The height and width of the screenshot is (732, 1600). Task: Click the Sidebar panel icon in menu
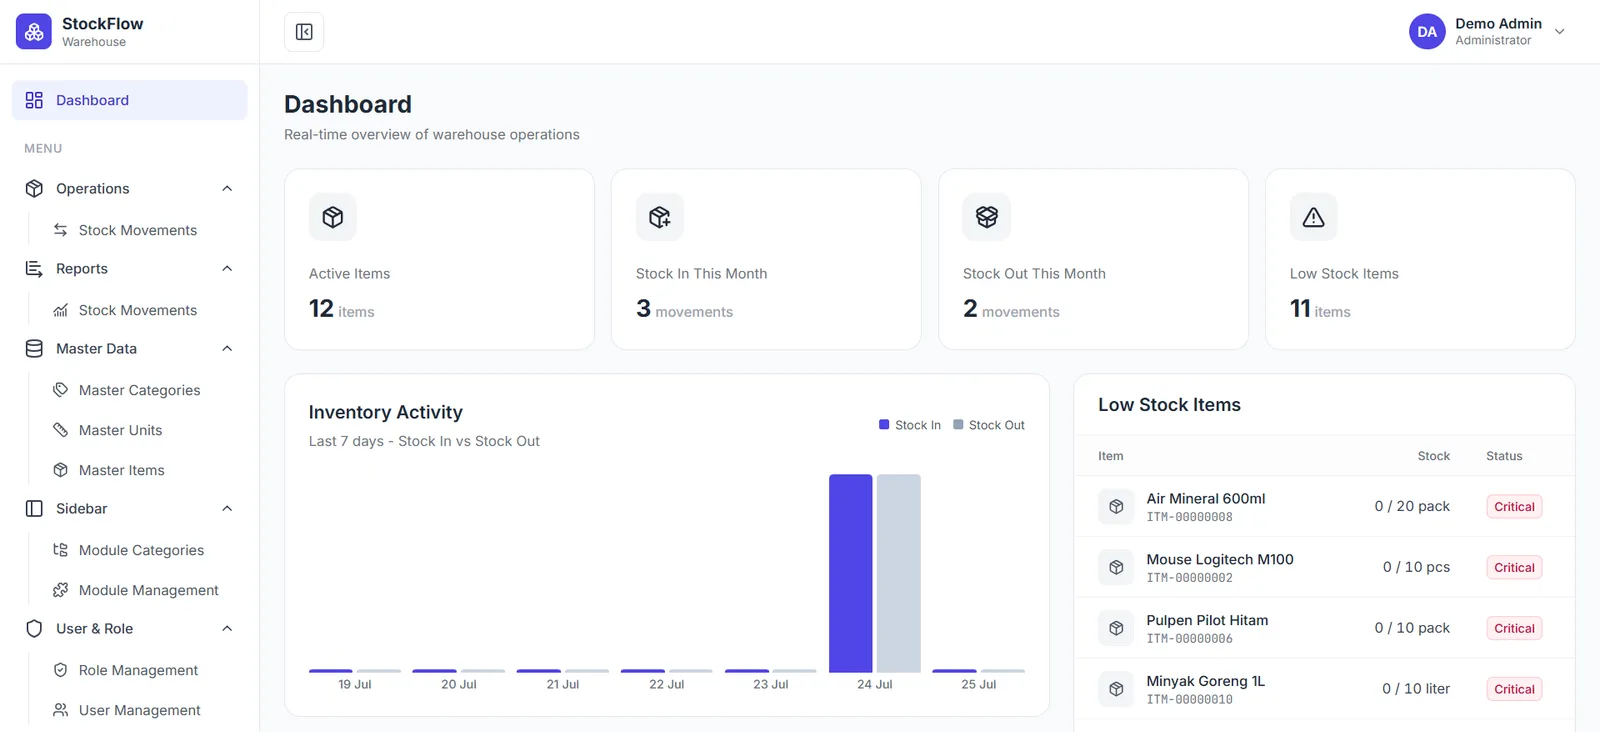tap(34, 508)
